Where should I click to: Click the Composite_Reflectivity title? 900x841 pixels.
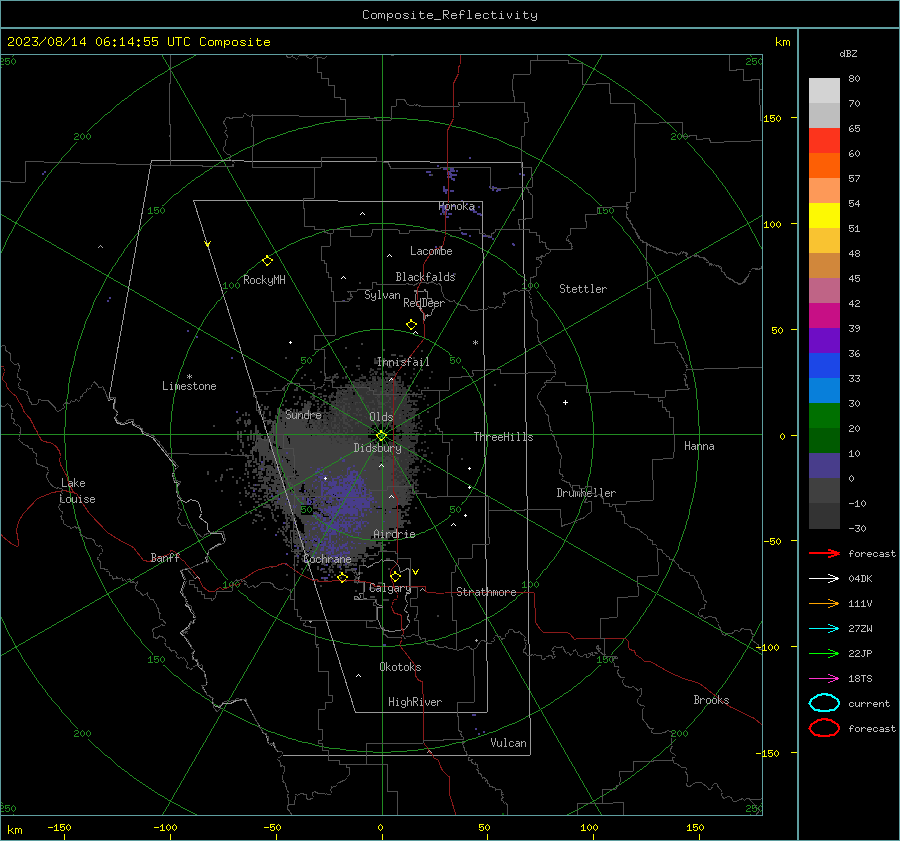pyautogui.click(x=450, y=14)
